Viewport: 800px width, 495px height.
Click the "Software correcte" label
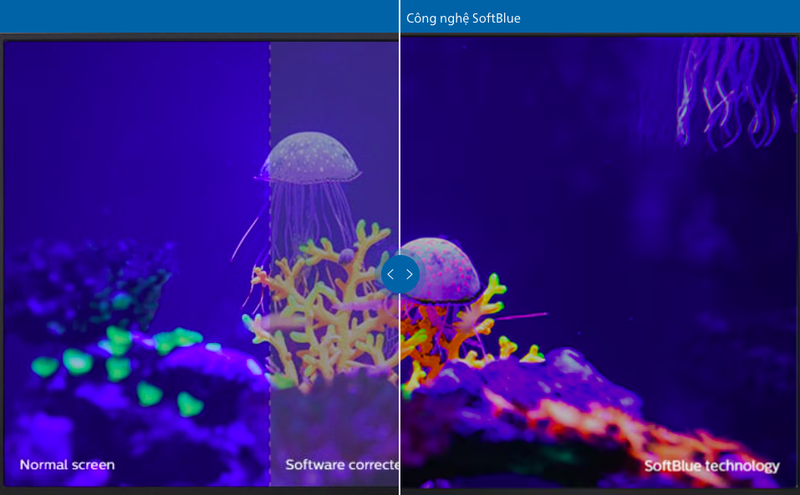point(342,465)
